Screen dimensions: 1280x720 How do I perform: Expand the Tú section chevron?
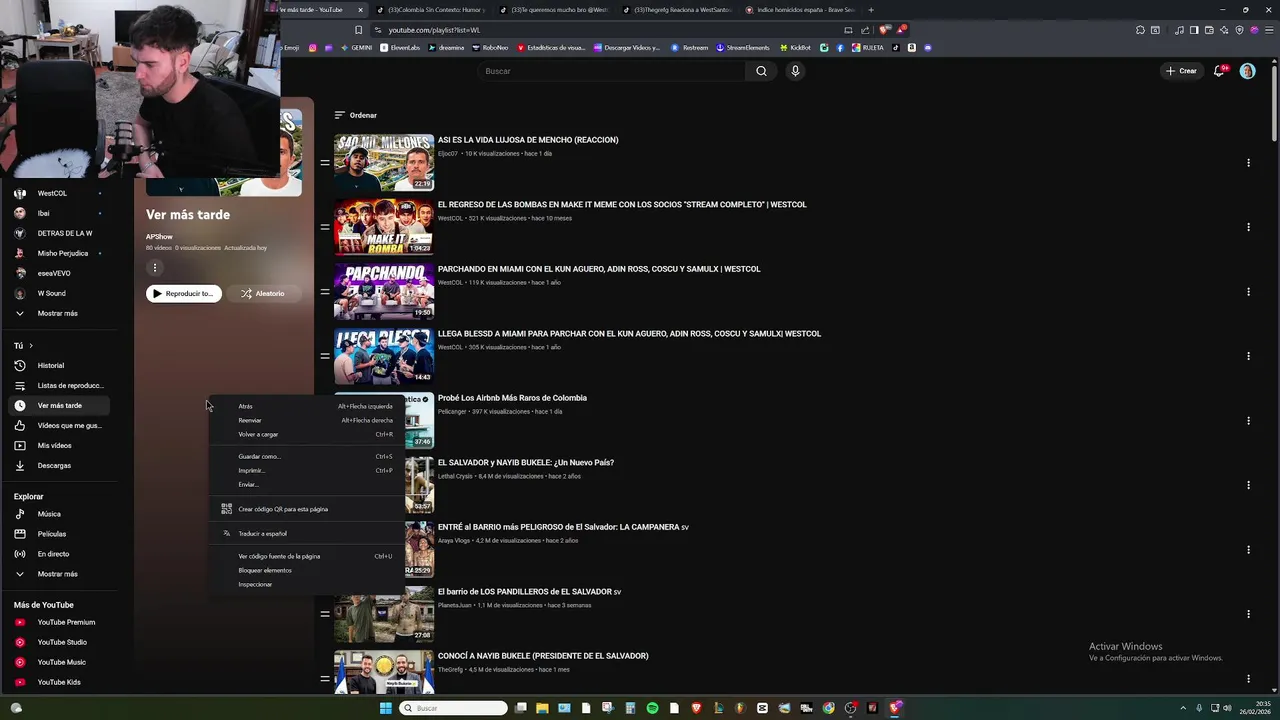[31, 346]
